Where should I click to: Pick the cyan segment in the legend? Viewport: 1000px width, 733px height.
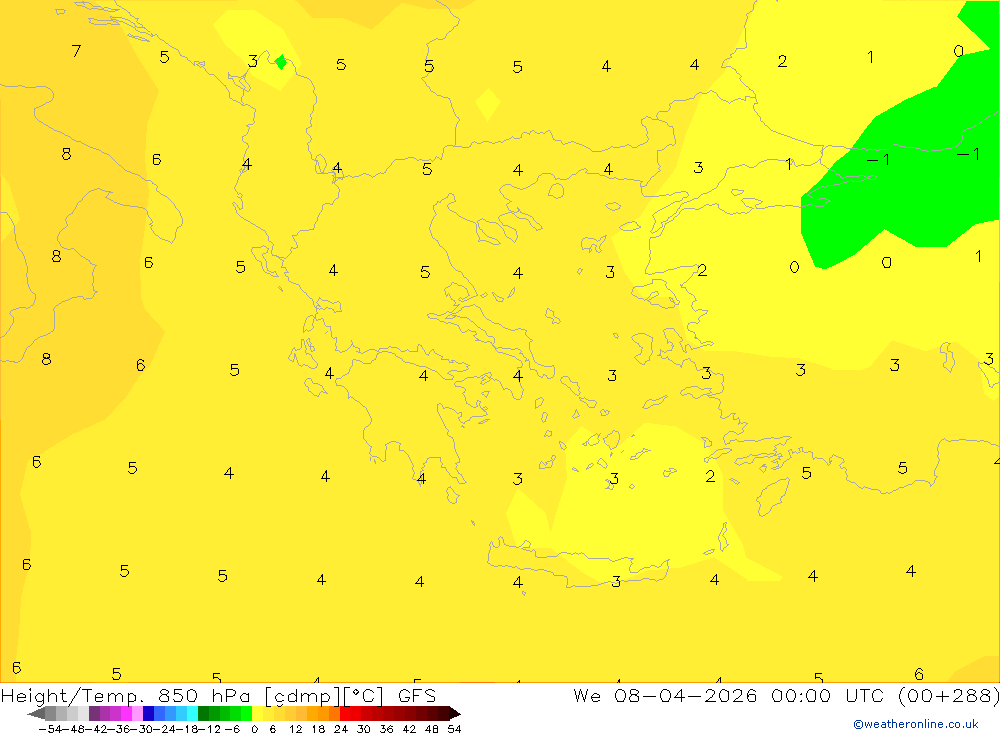point(192,714)
